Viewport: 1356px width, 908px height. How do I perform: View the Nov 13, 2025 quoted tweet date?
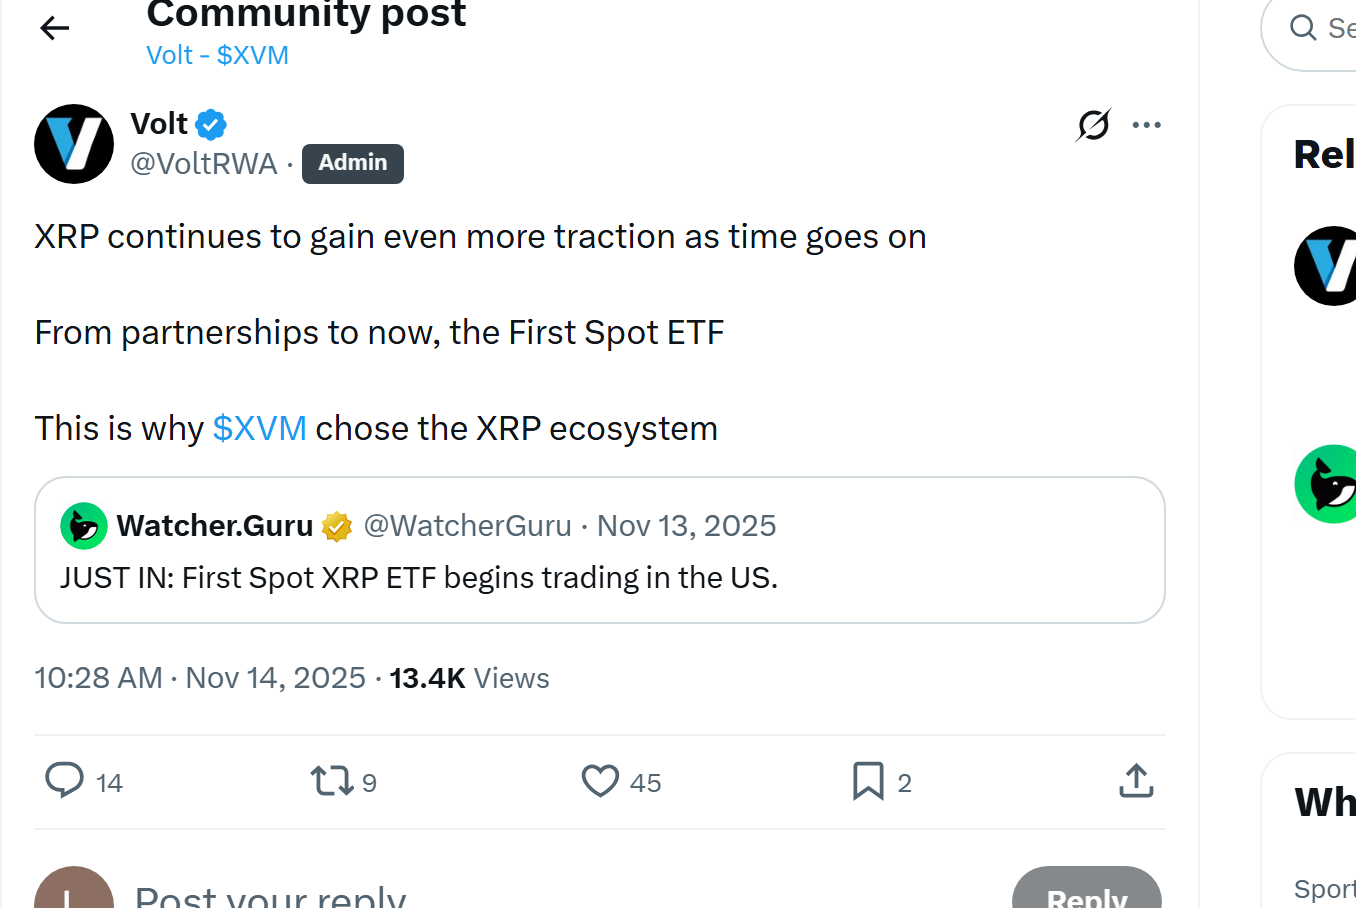tap(686, 525)
